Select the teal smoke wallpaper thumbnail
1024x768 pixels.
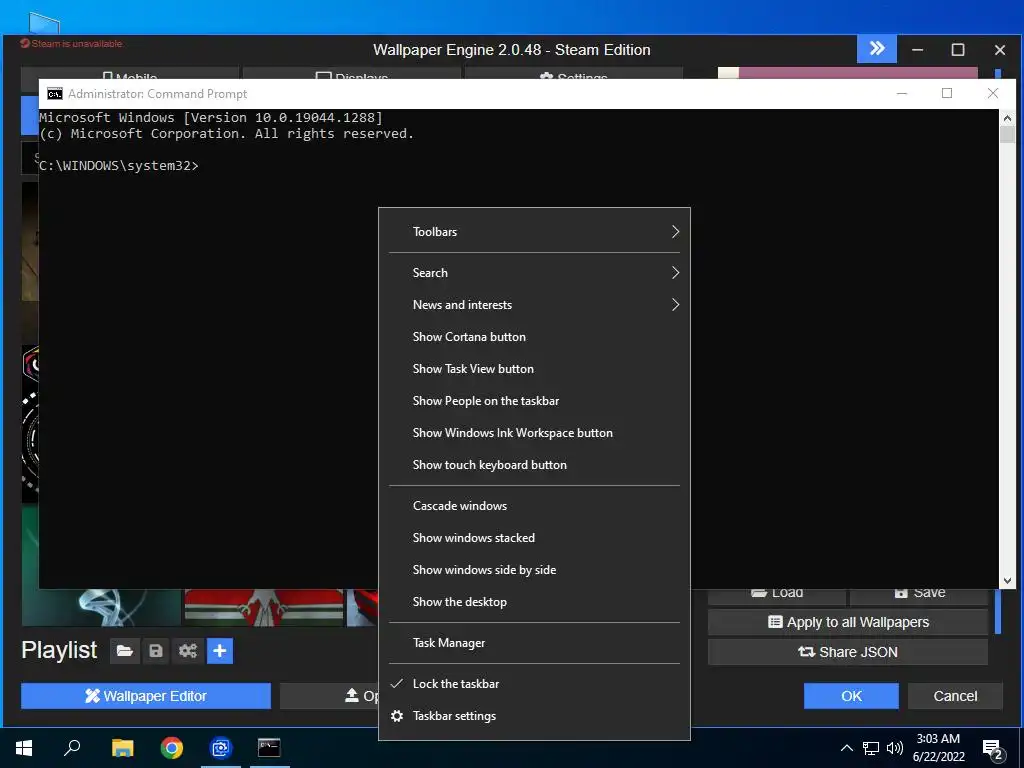point(101,607)
